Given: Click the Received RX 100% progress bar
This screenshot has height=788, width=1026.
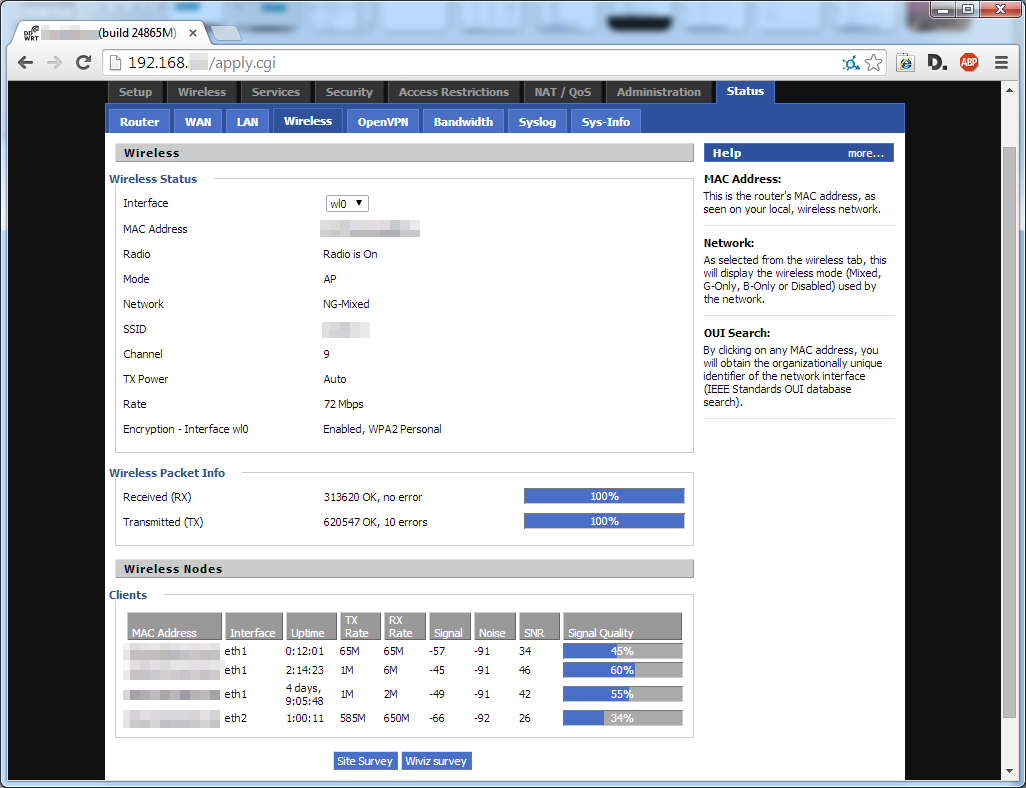Looking at the screenshot, I should (603, 495).
